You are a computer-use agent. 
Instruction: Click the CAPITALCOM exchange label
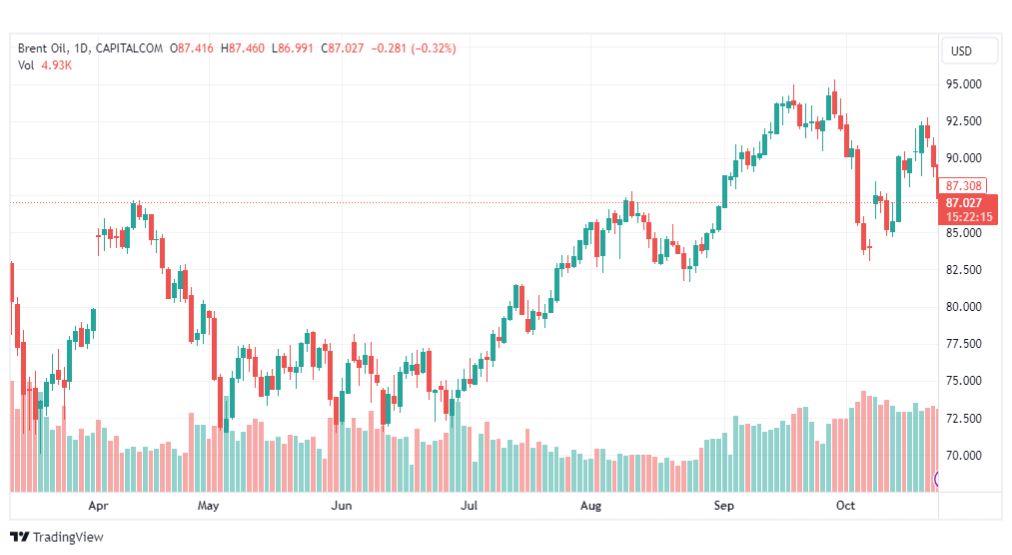point(129,48)
